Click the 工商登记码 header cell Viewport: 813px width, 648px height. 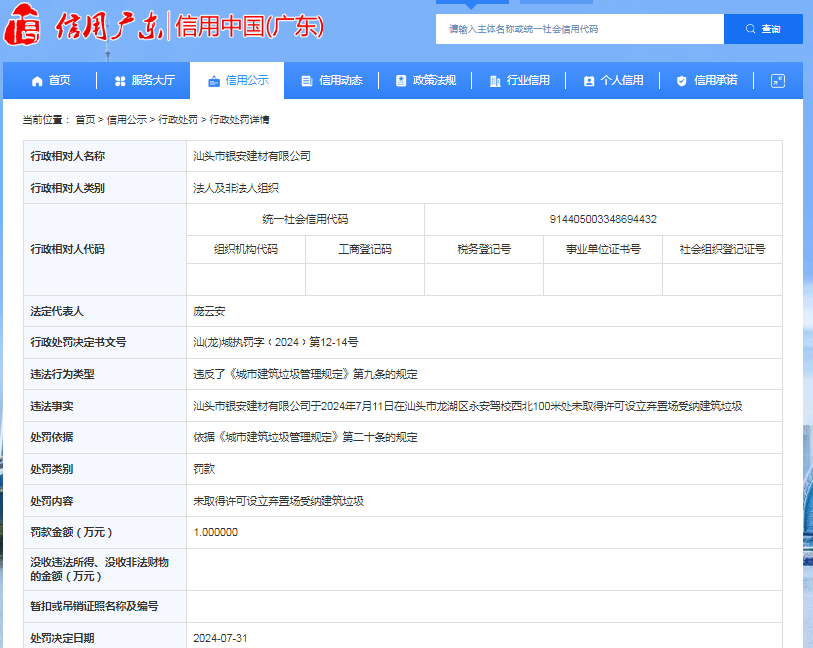(x=365, y=249)
